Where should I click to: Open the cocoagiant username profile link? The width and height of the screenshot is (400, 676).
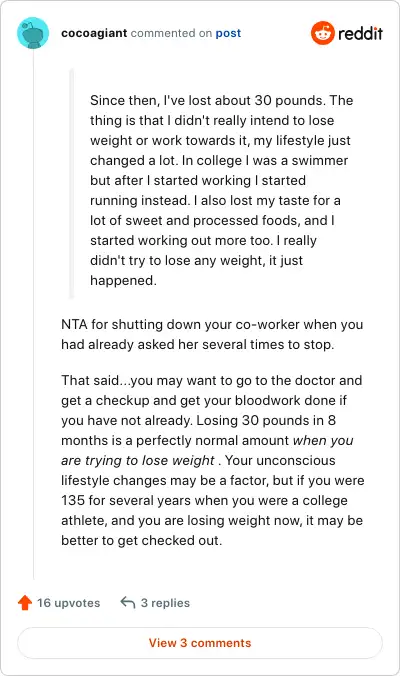tap(94, 33)
